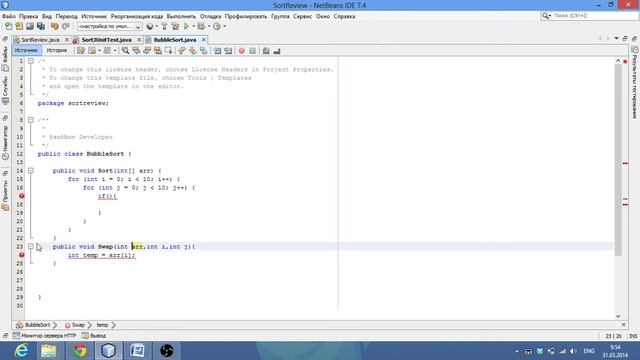Viewport: 640px width, 360px height.
Task: Open dropdown arrow next to globe icon
Action: (x=157, y=27)
